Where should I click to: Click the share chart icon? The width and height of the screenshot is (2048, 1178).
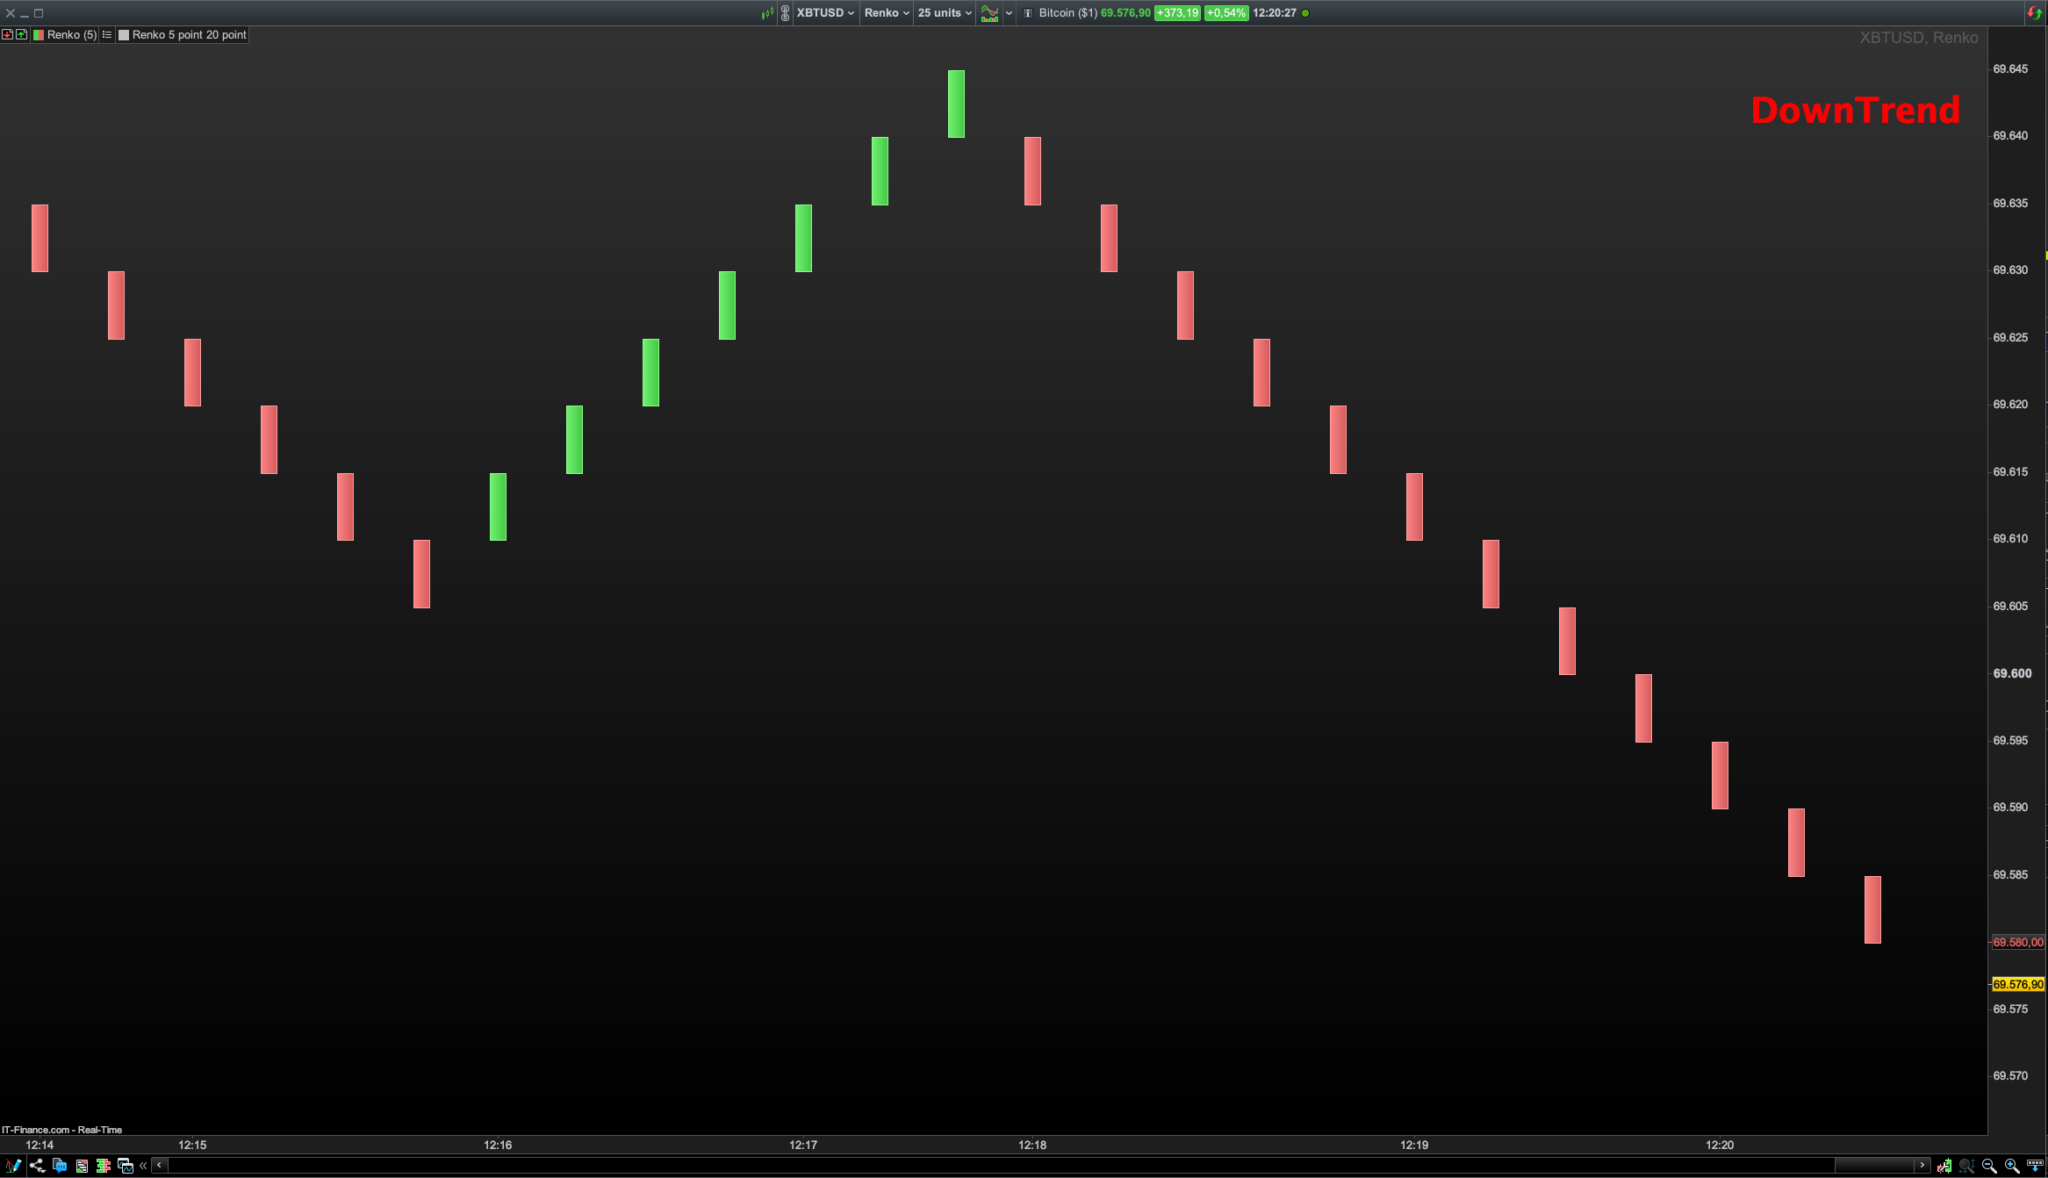coord(37,1165)
